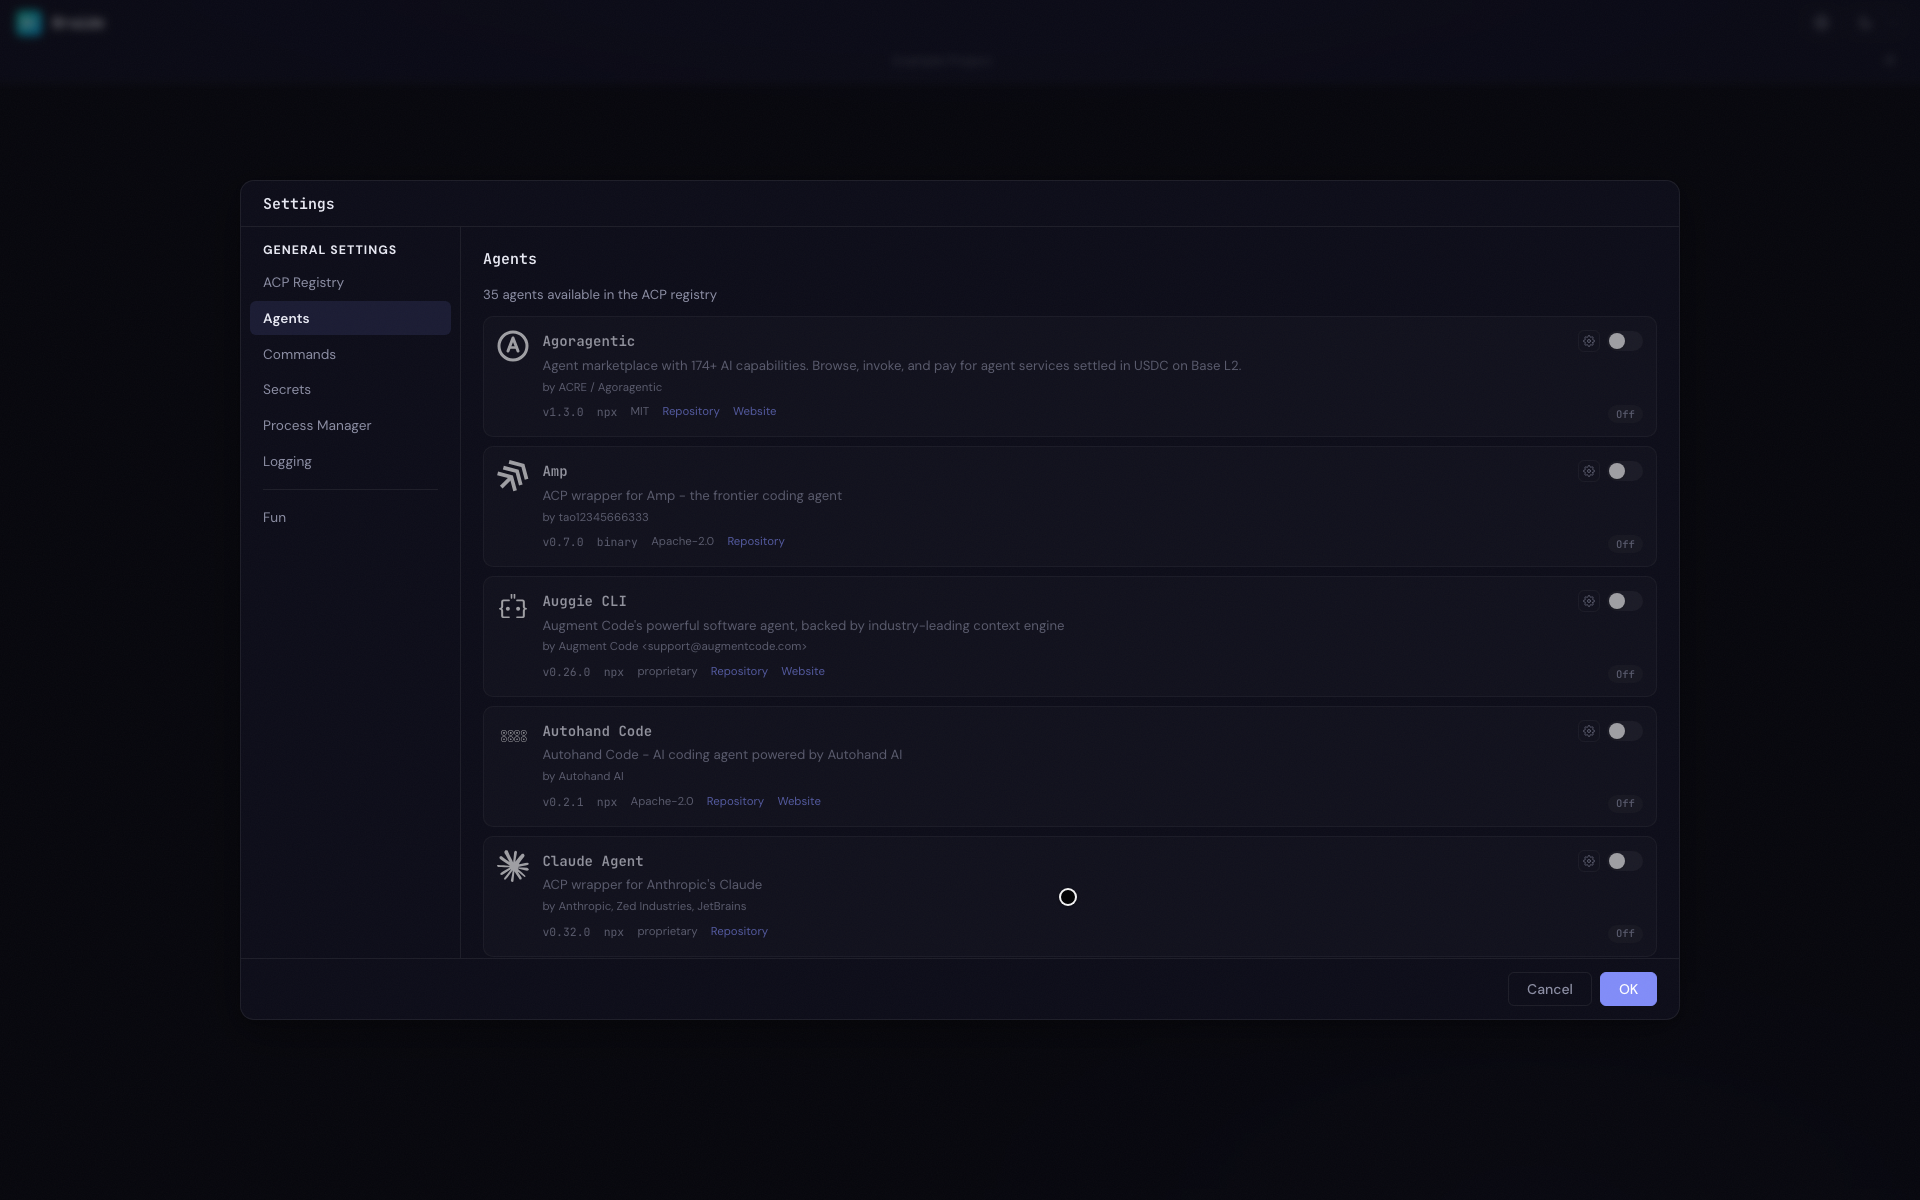Open Auggie CLI Repository link

pyautogui.click(x=739, y=671)
